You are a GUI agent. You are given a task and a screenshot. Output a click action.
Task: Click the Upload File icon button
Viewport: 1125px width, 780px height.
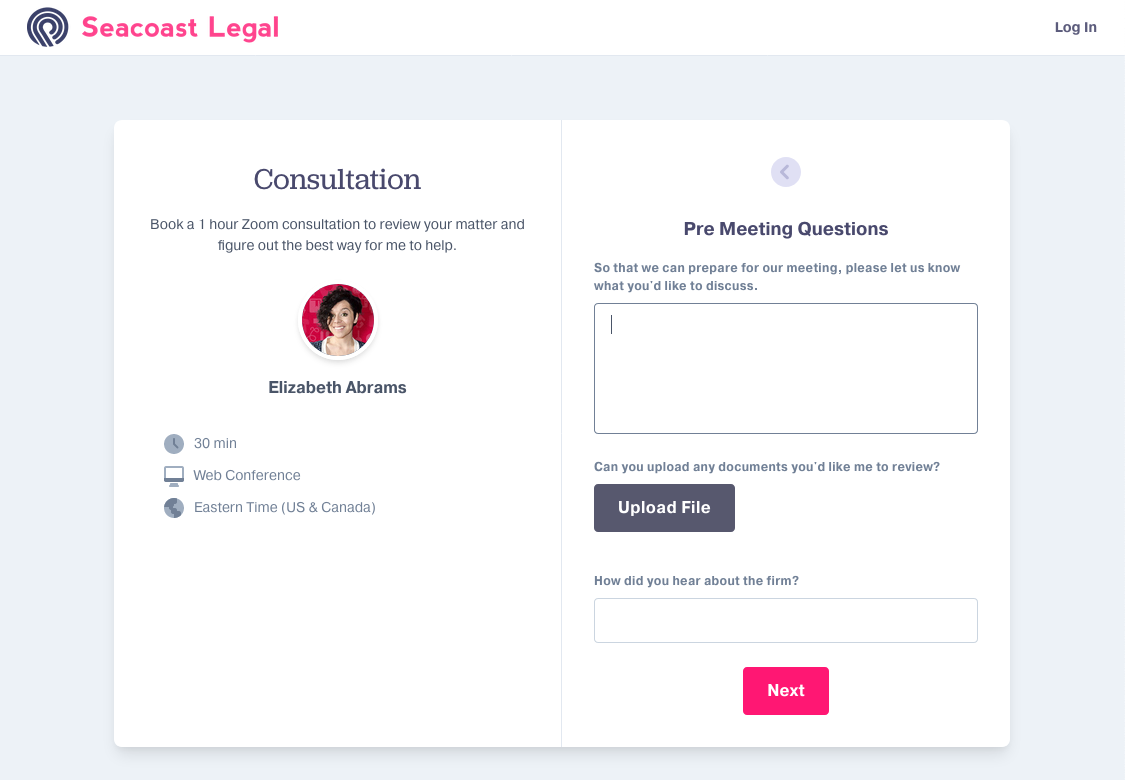(x=664, y=508)
